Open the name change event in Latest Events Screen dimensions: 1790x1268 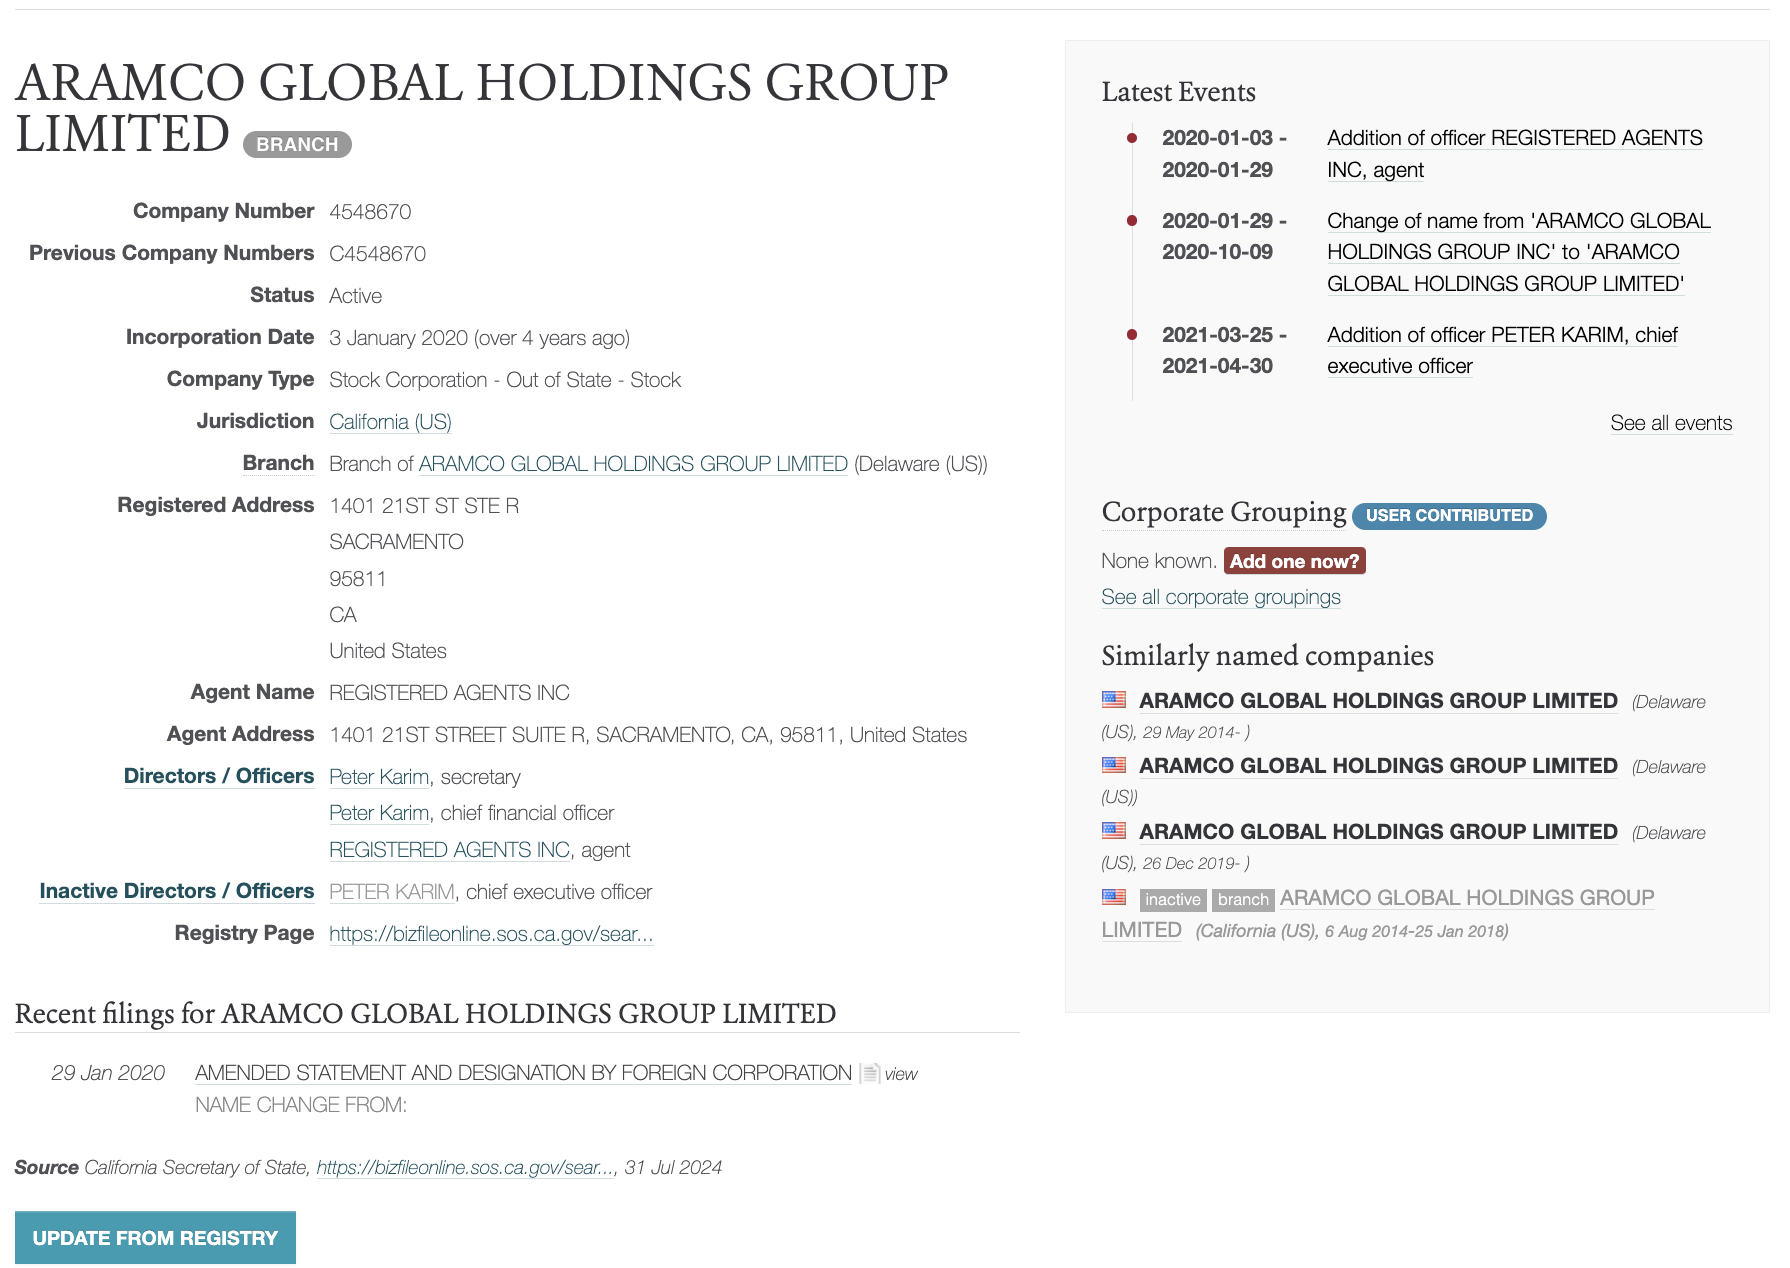click(1517, 252)
